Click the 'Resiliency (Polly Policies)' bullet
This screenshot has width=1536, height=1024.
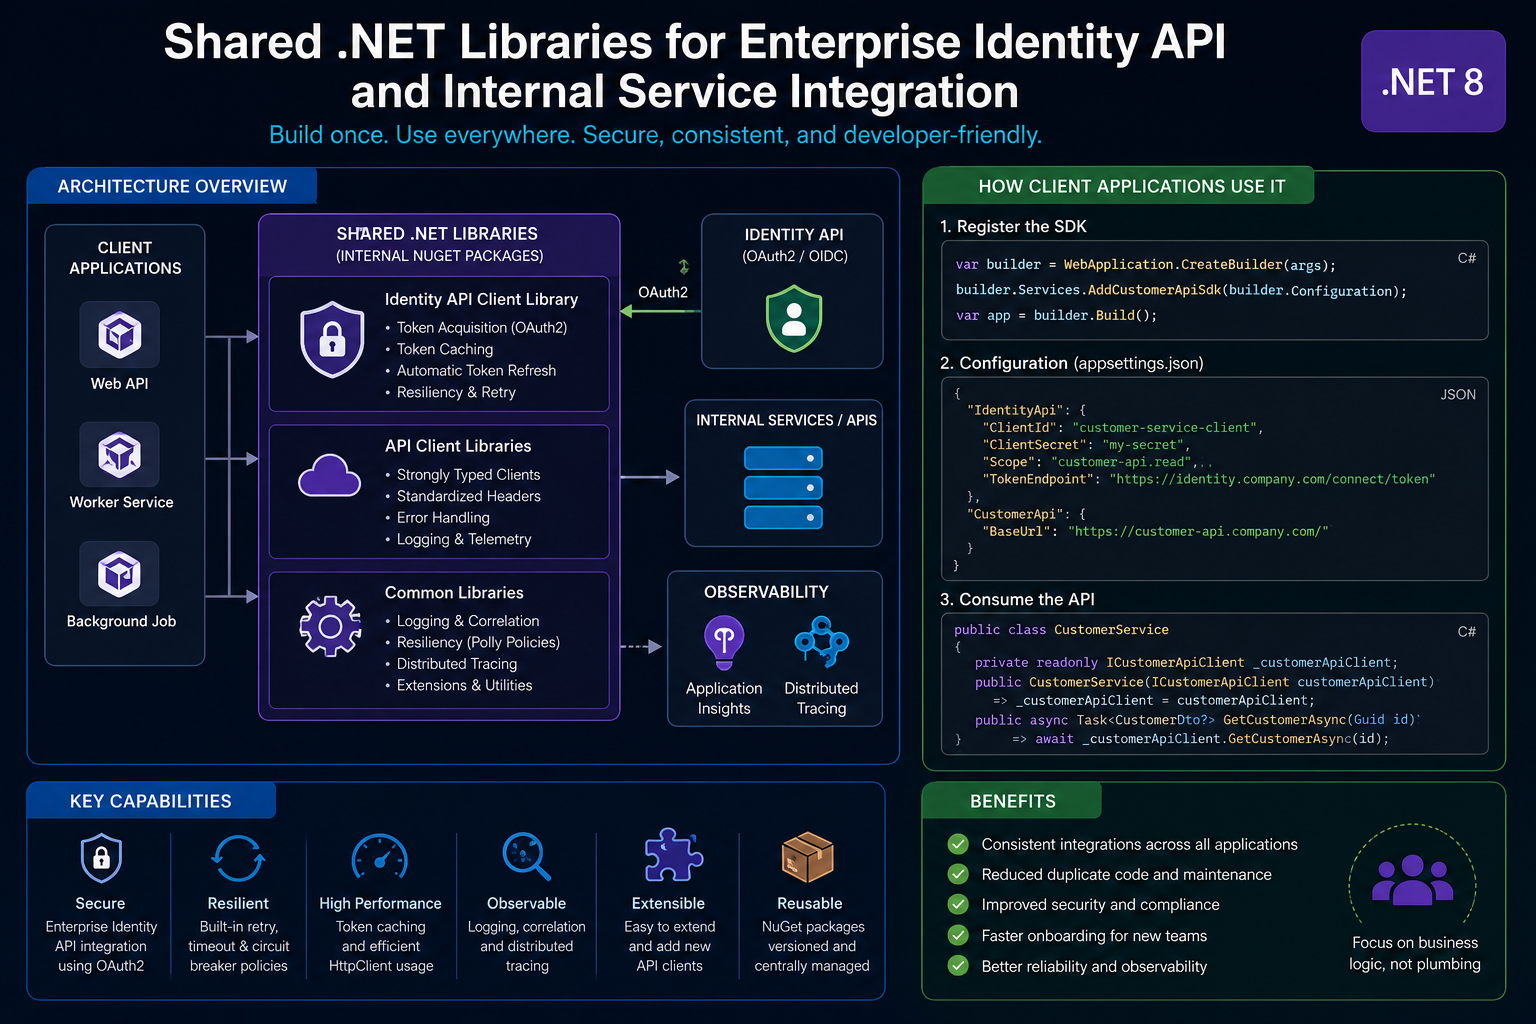pyautogui.click(x=478, y=642)
